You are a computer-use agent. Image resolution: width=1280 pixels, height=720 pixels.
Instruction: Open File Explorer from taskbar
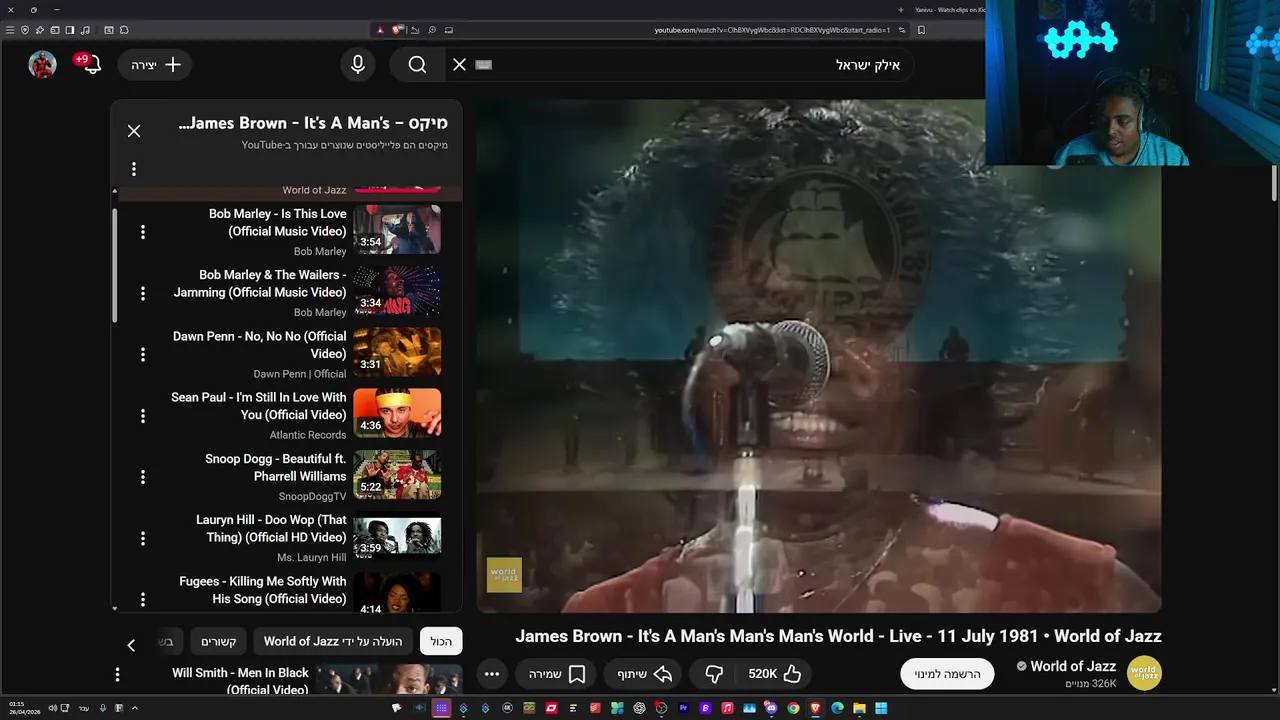(859, 708)
